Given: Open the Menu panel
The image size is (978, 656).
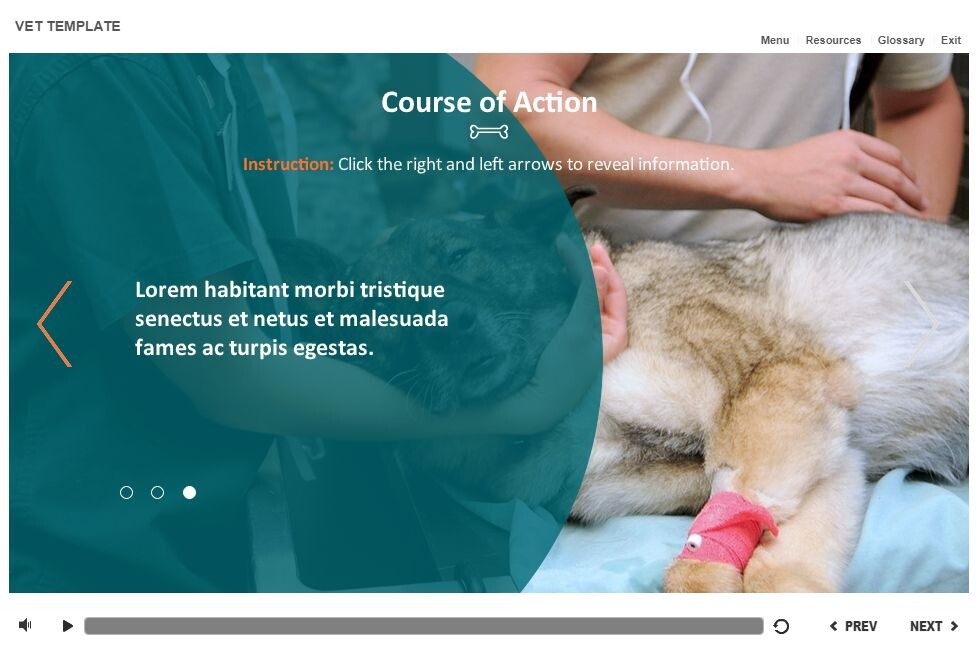Looking at the screenshot, I should (x=775, y=40).
